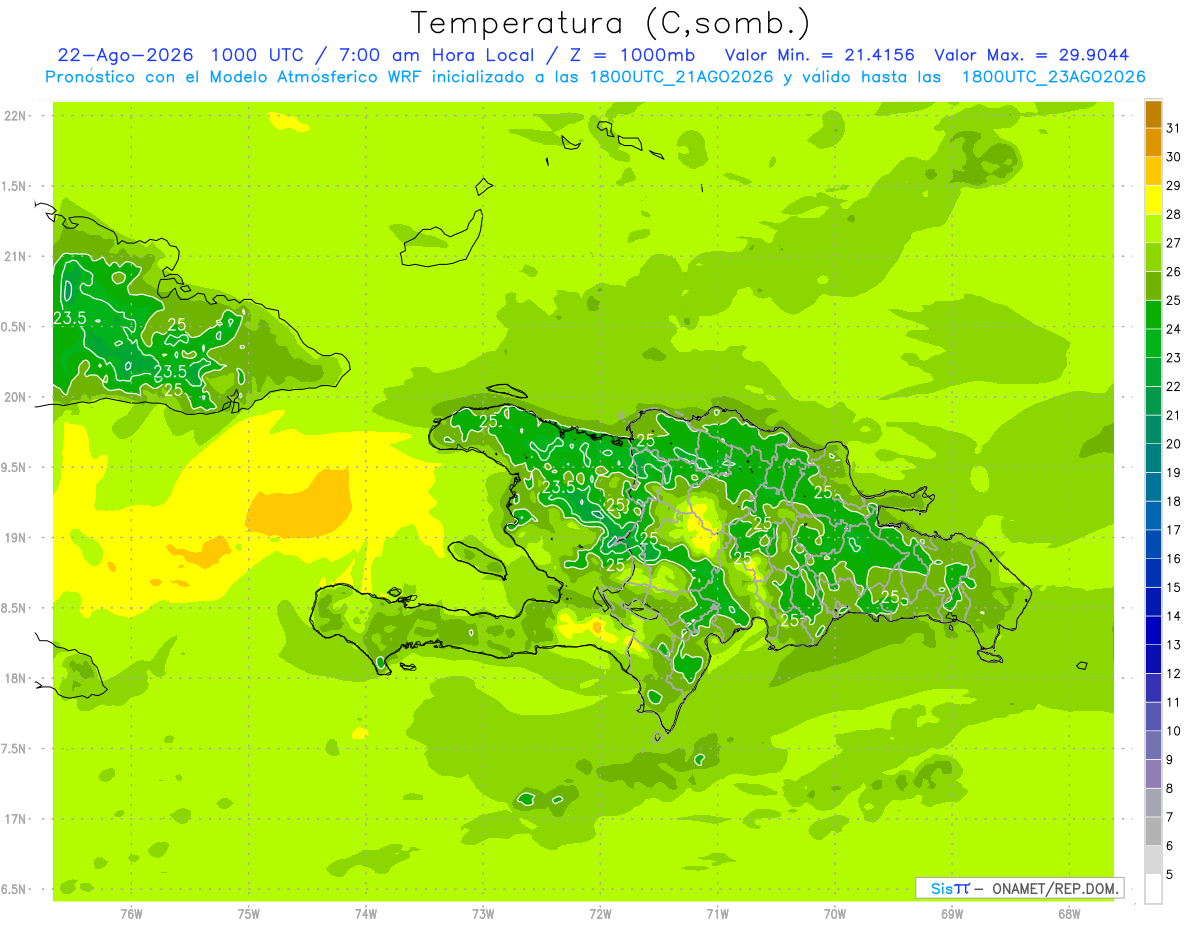Click the date text "22-Ago-2026"
The width and height of the screenshot is (1200, 927).
click(x=125, y=55)
